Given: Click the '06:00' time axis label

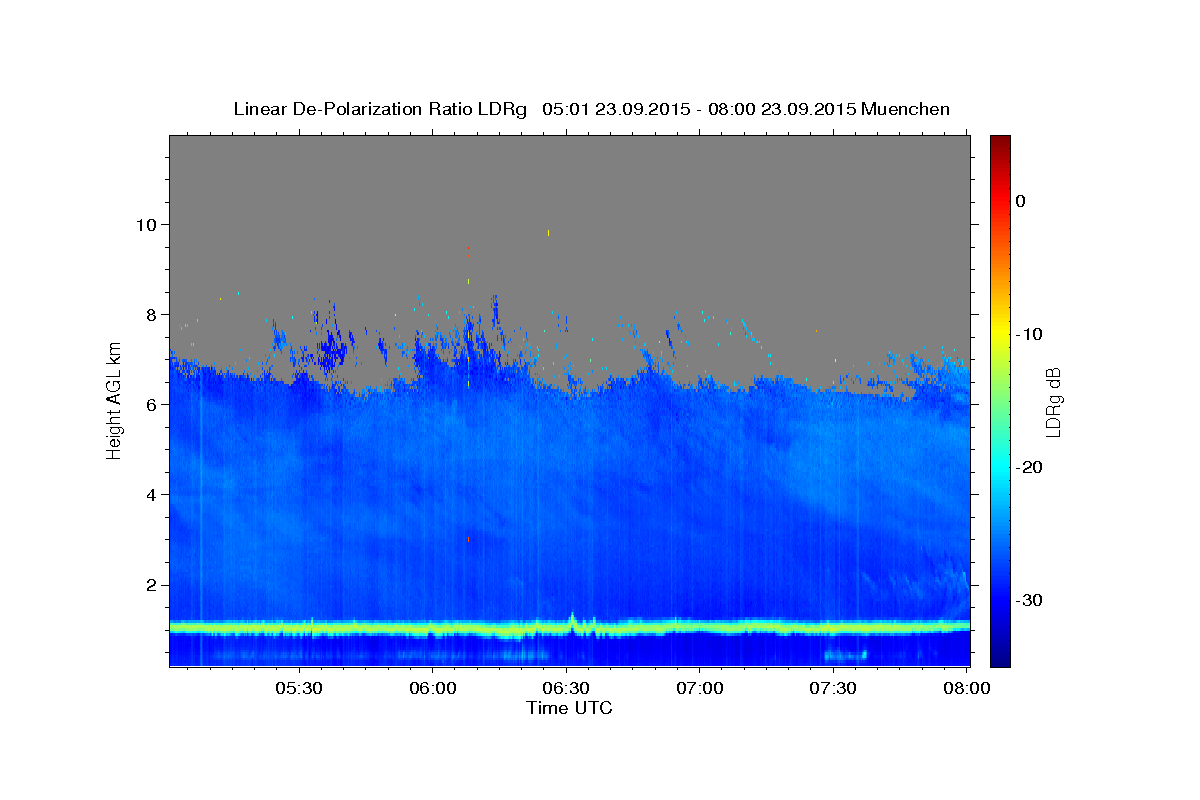Looking at the screenshot, I should coord(432,689).
